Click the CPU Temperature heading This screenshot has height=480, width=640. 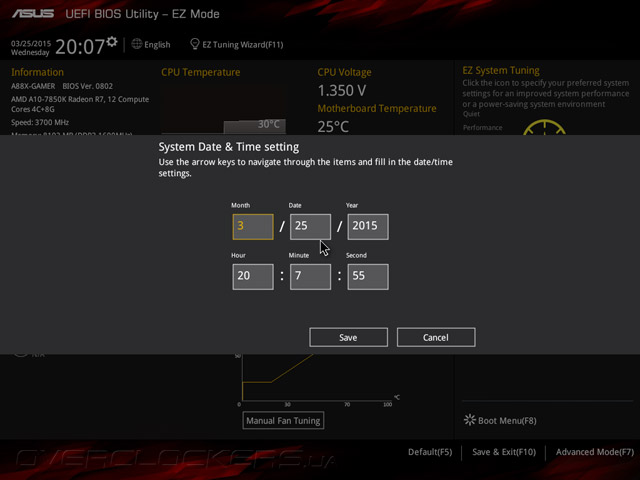point(200,72)
